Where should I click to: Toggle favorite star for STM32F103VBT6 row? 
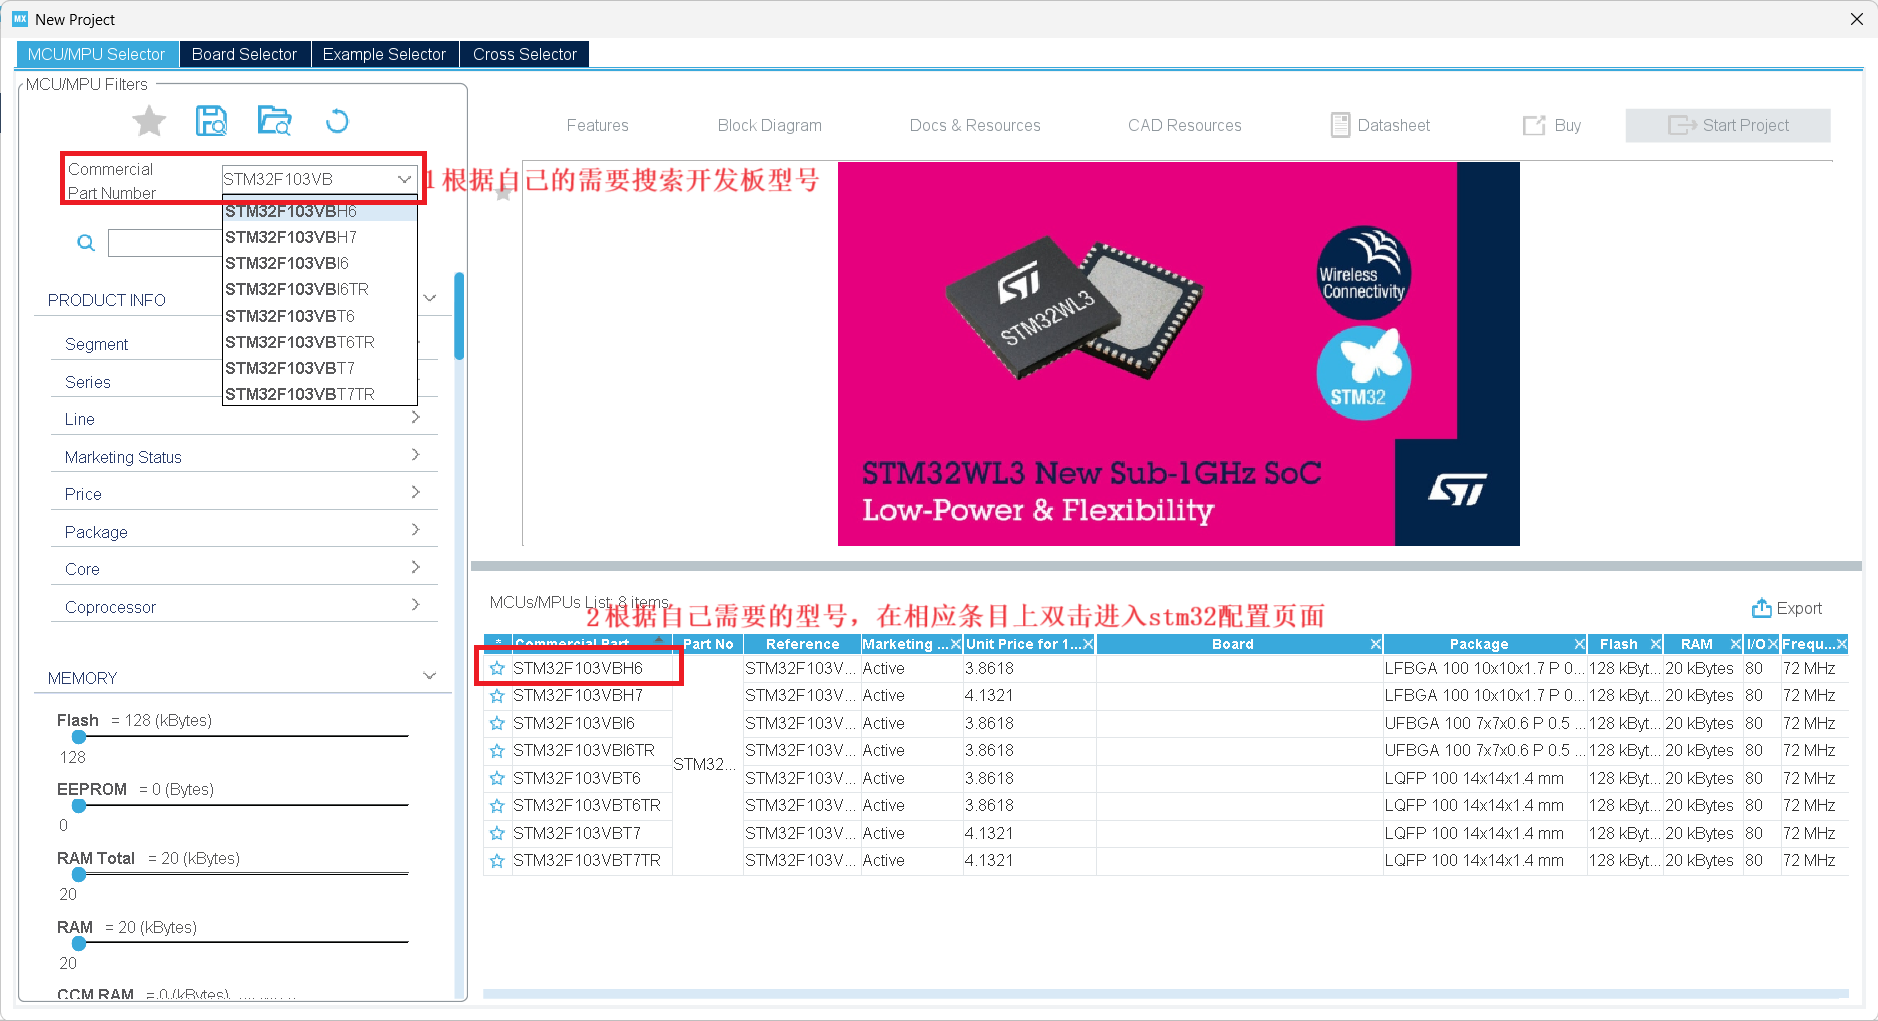(x=497, y=778)
